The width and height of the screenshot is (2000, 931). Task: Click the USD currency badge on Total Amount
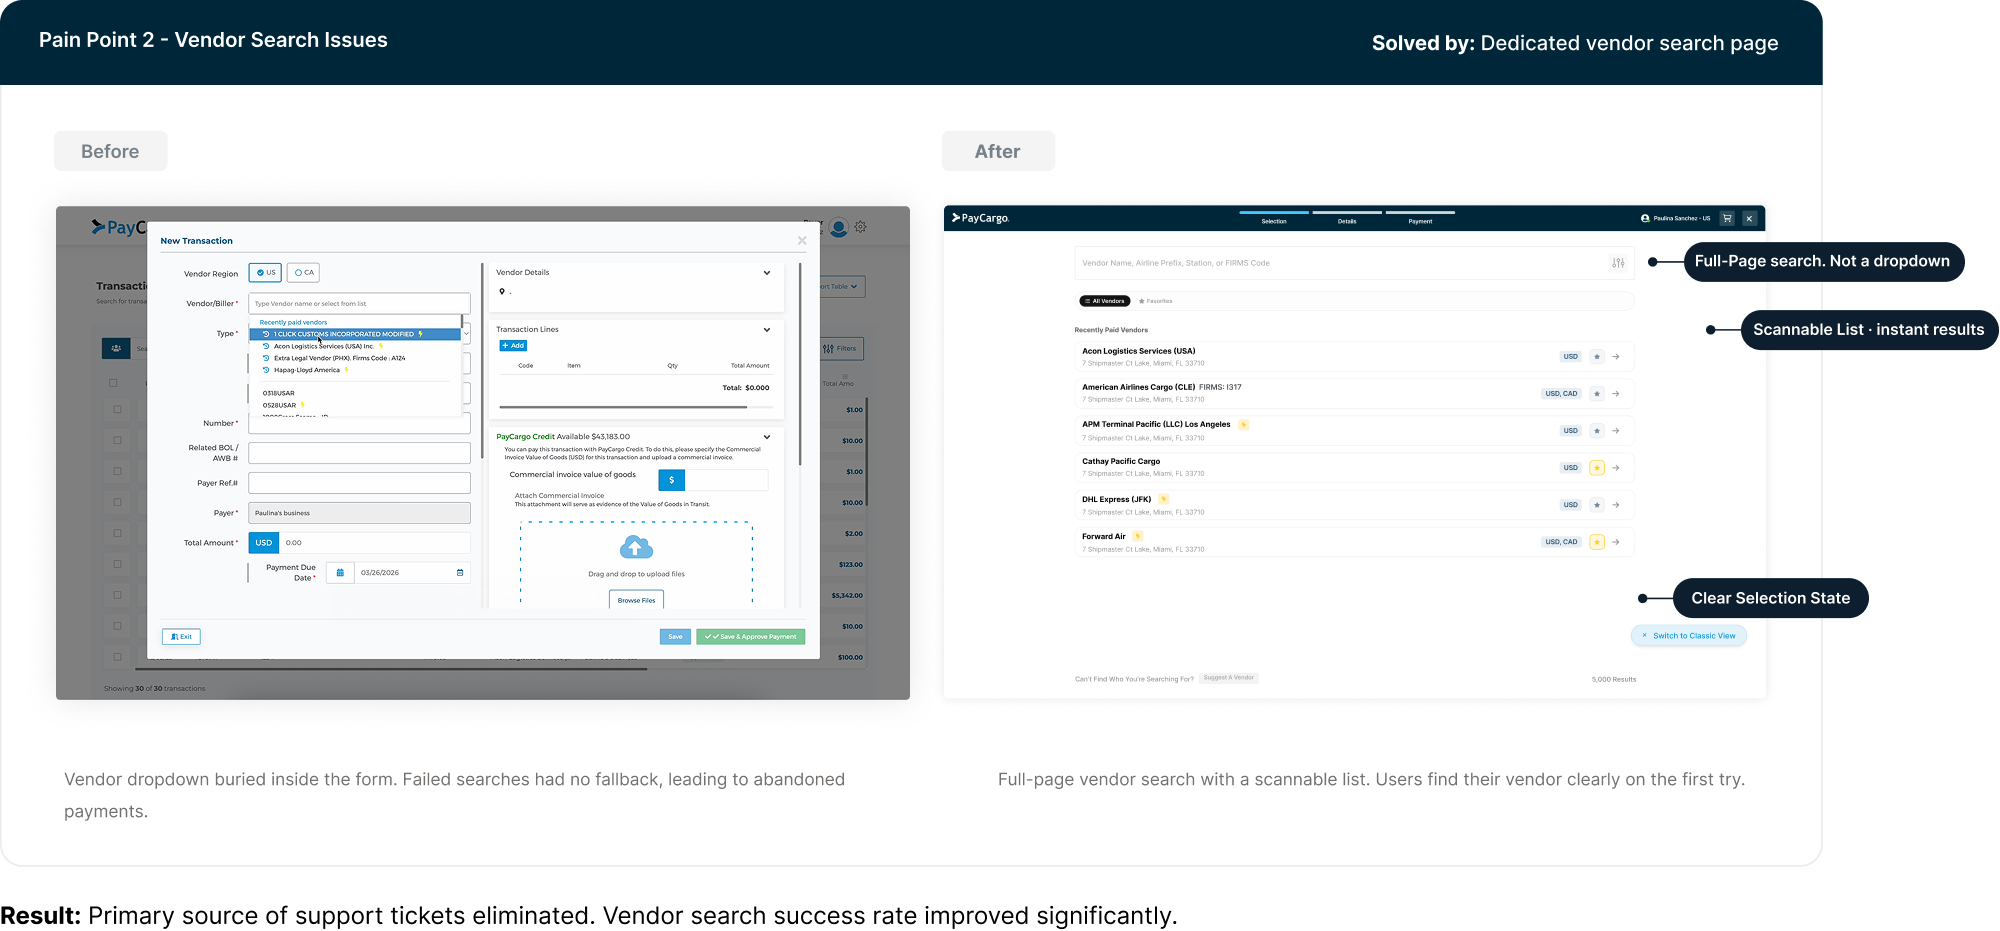click(264, 543)
